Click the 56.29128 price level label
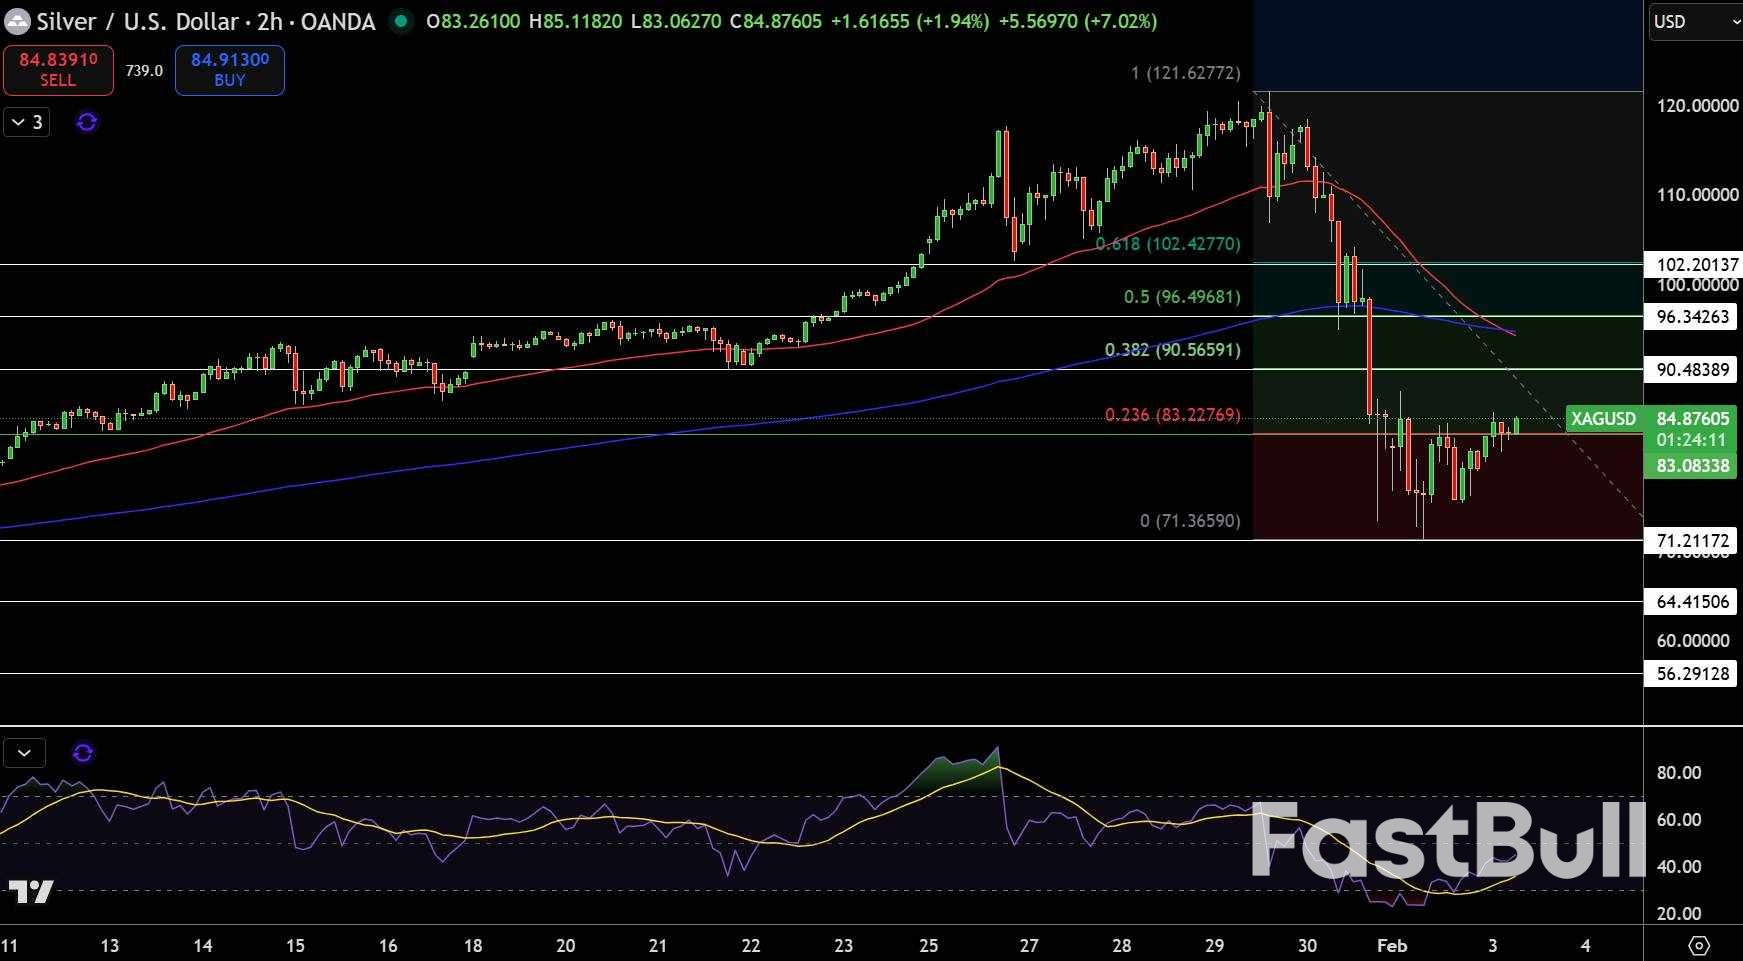Image resolution: width=1743 pixels, height=961 pixels. pyautogui.click(x=1692, y=673)
